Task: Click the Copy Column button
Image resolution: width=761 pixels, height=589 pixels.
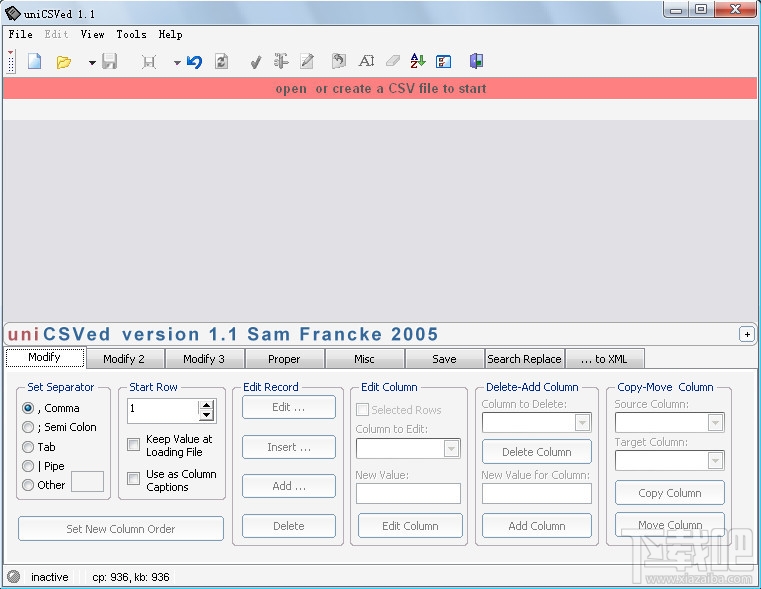Action: 670,493
